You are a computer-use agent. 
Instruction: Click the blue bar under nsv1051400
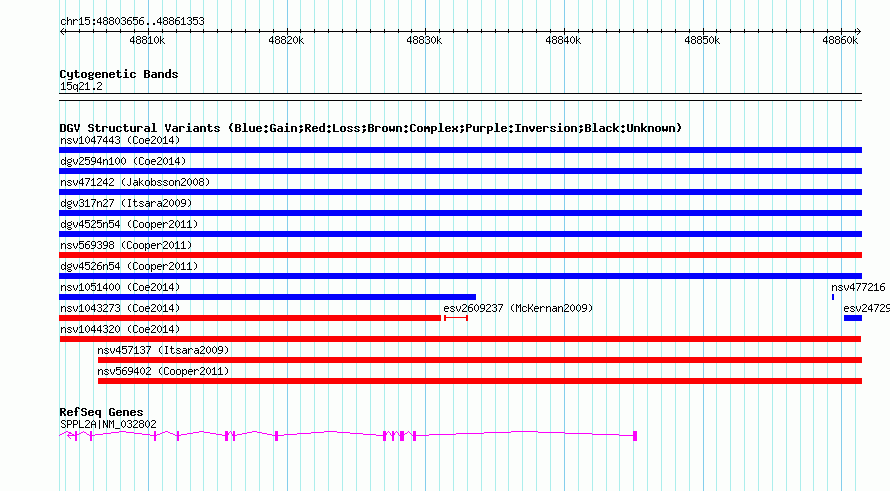click(267, 297)
